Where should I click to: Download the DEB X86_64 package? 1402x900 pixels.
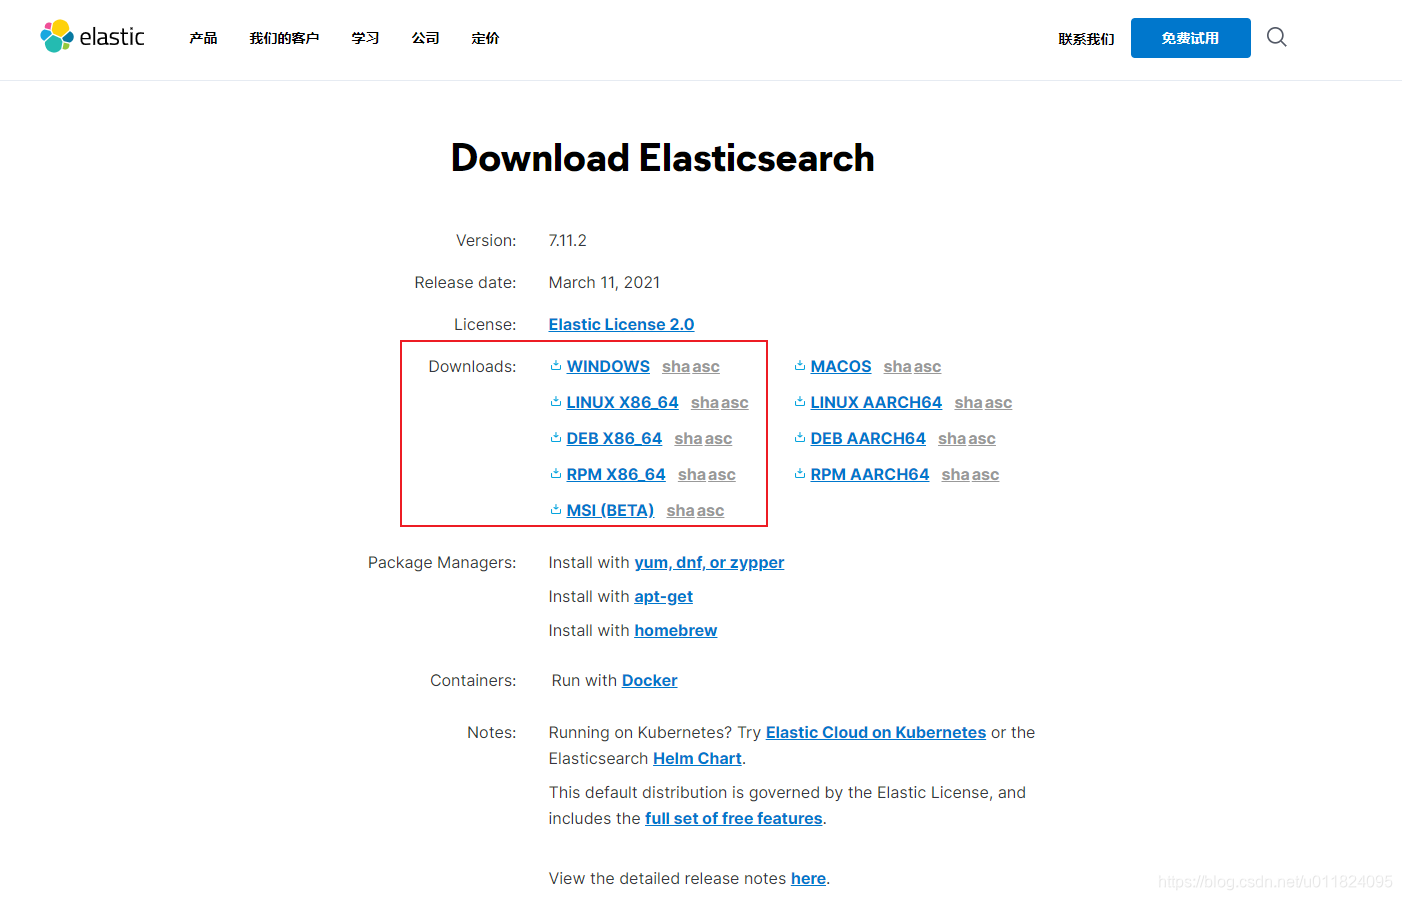pos(614,438)
